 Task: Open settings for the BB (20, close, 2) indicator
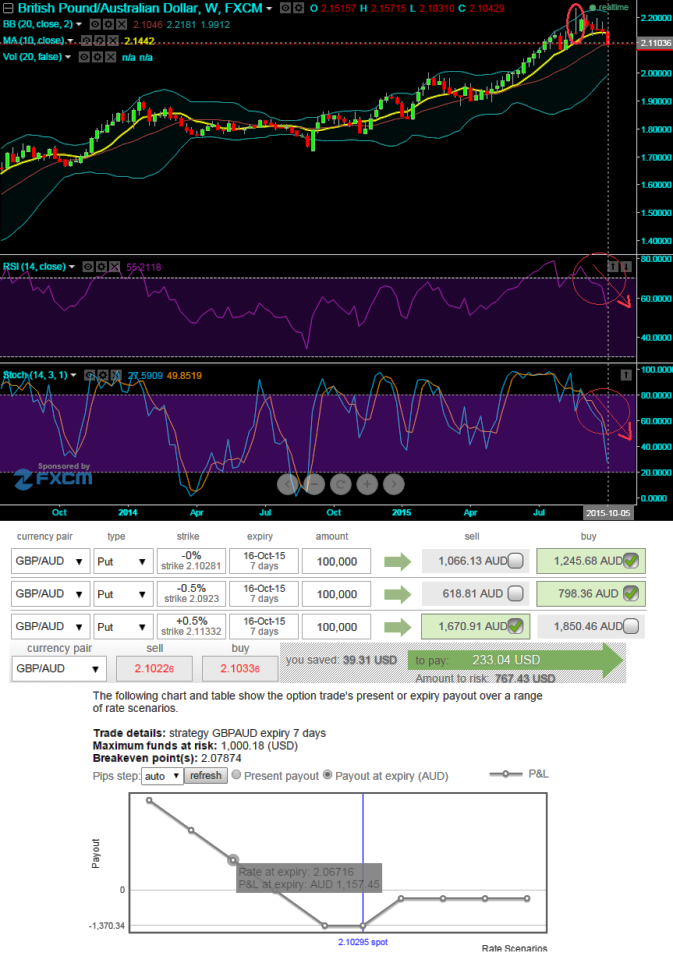click(x=108, y=24)
